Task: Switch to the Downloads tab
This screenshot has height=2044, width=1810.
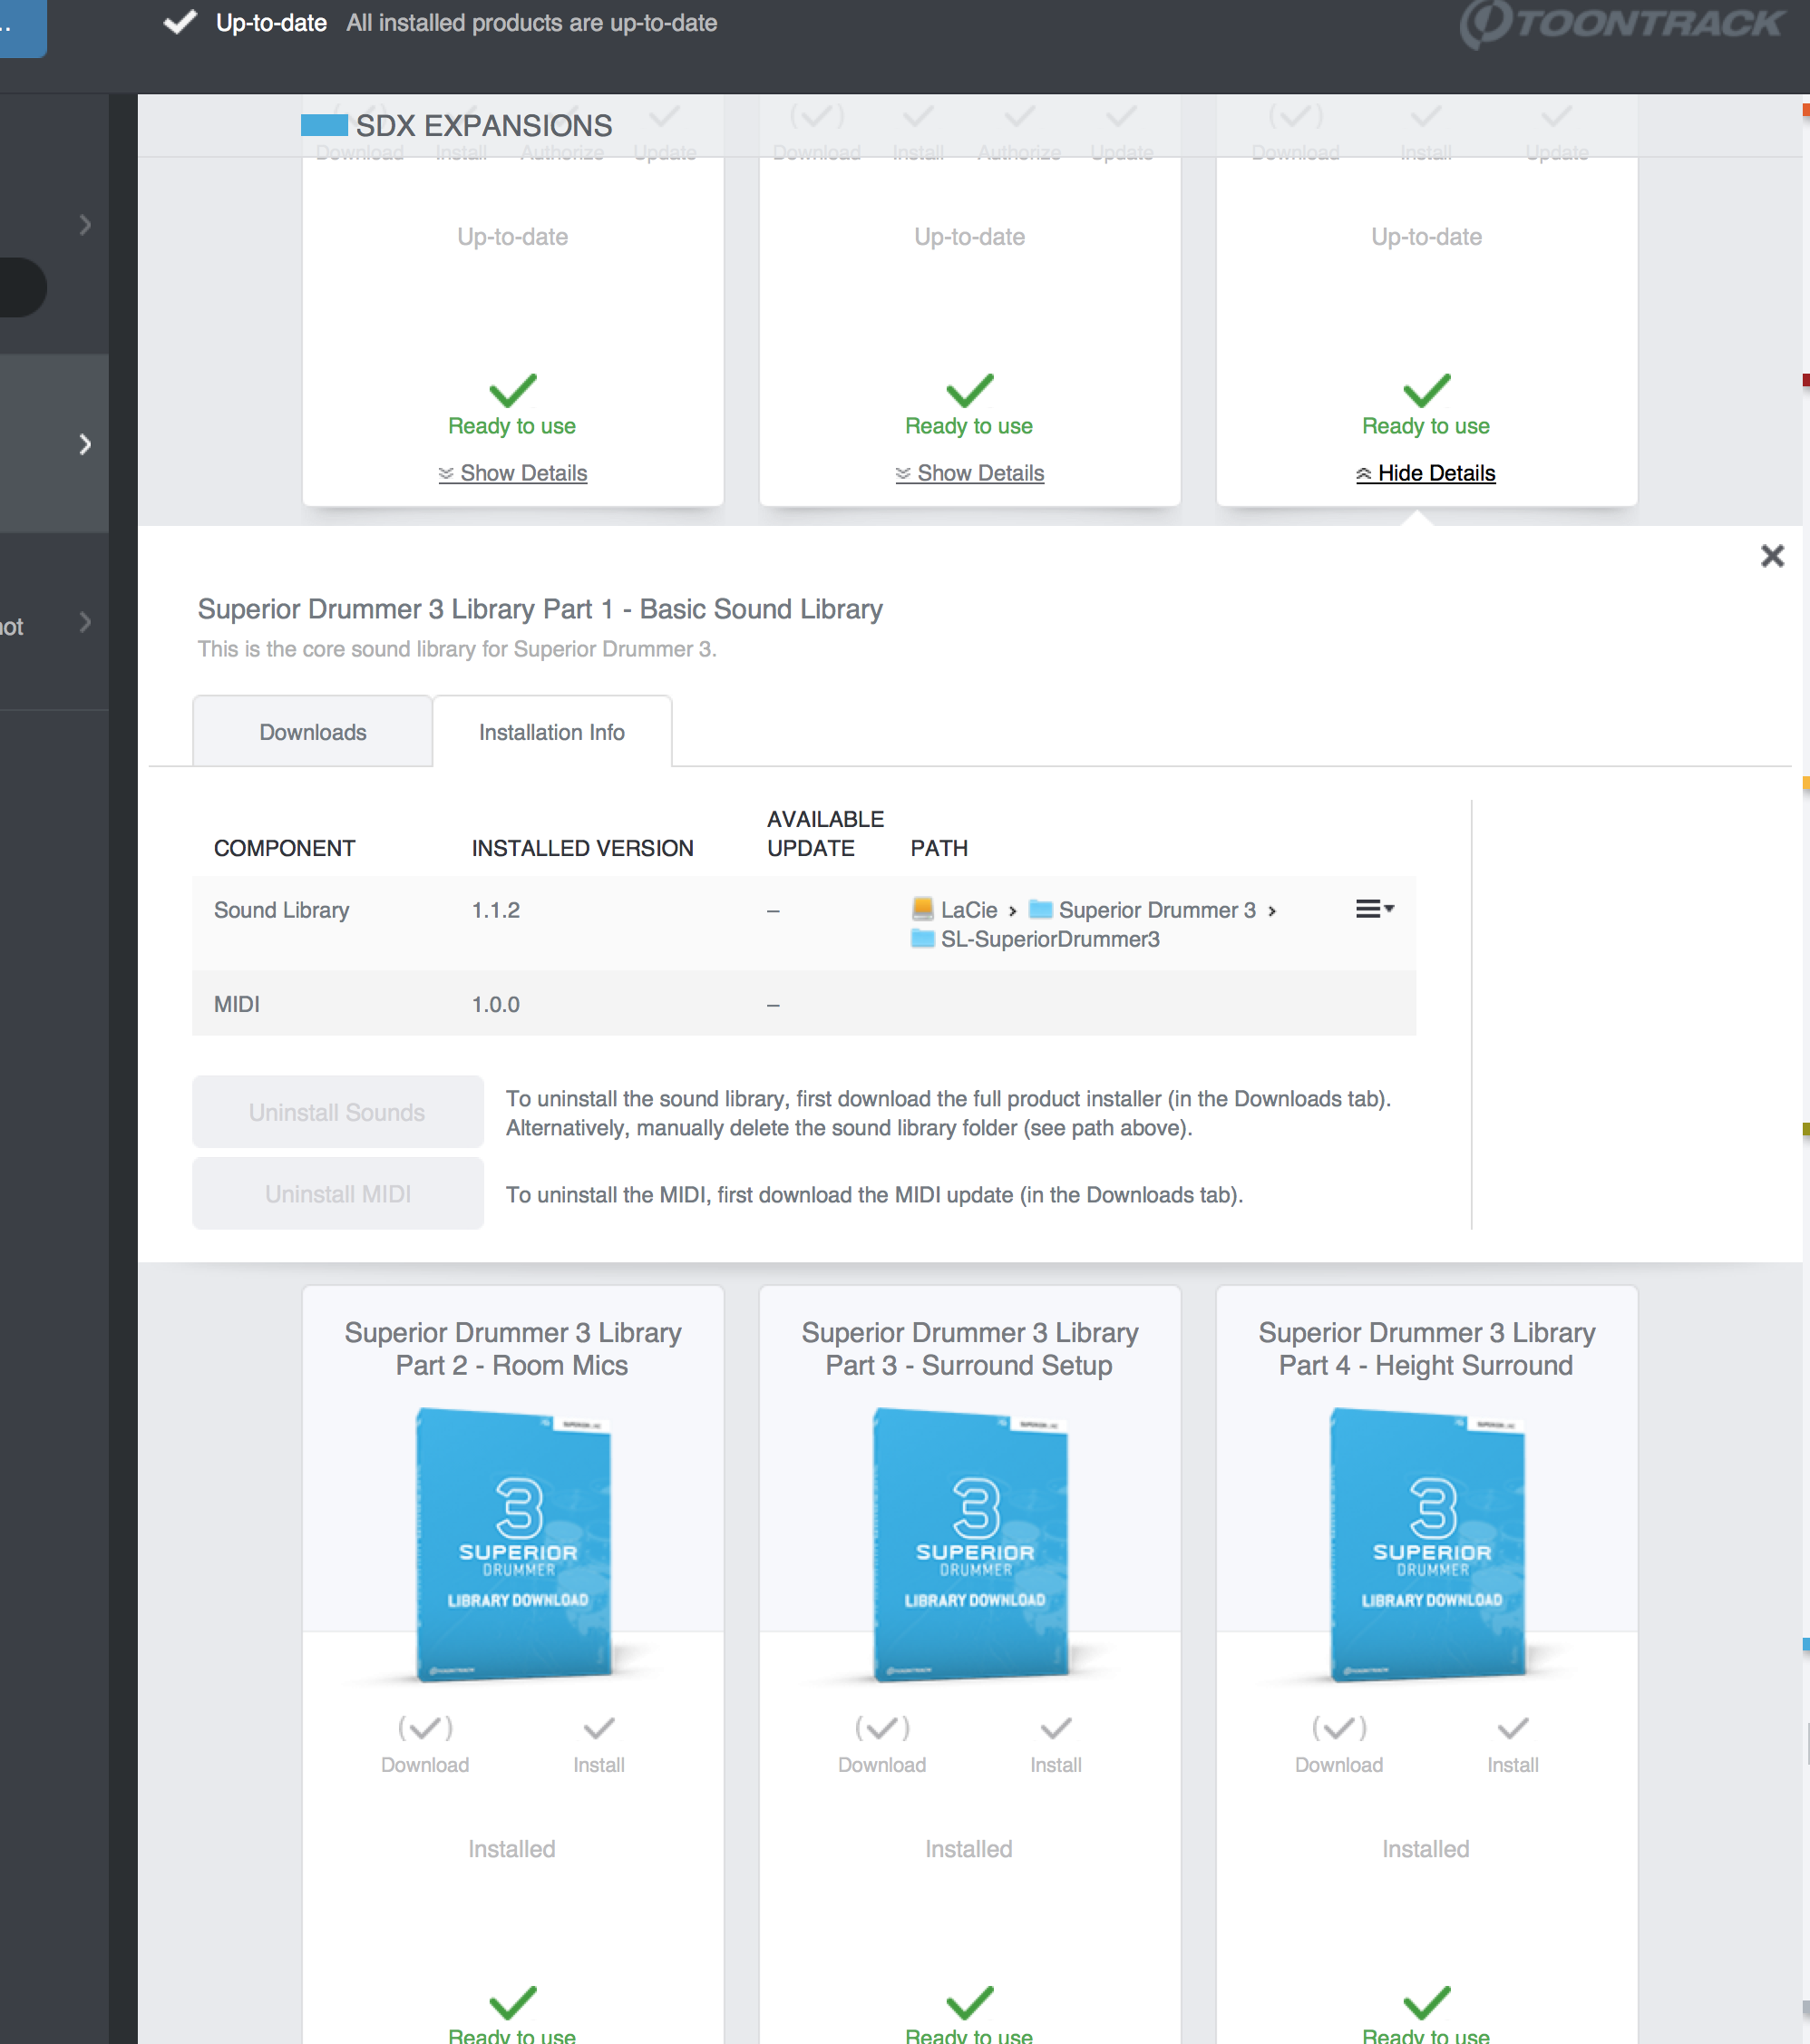Action: pyautogui.click(x=312, y=732)
